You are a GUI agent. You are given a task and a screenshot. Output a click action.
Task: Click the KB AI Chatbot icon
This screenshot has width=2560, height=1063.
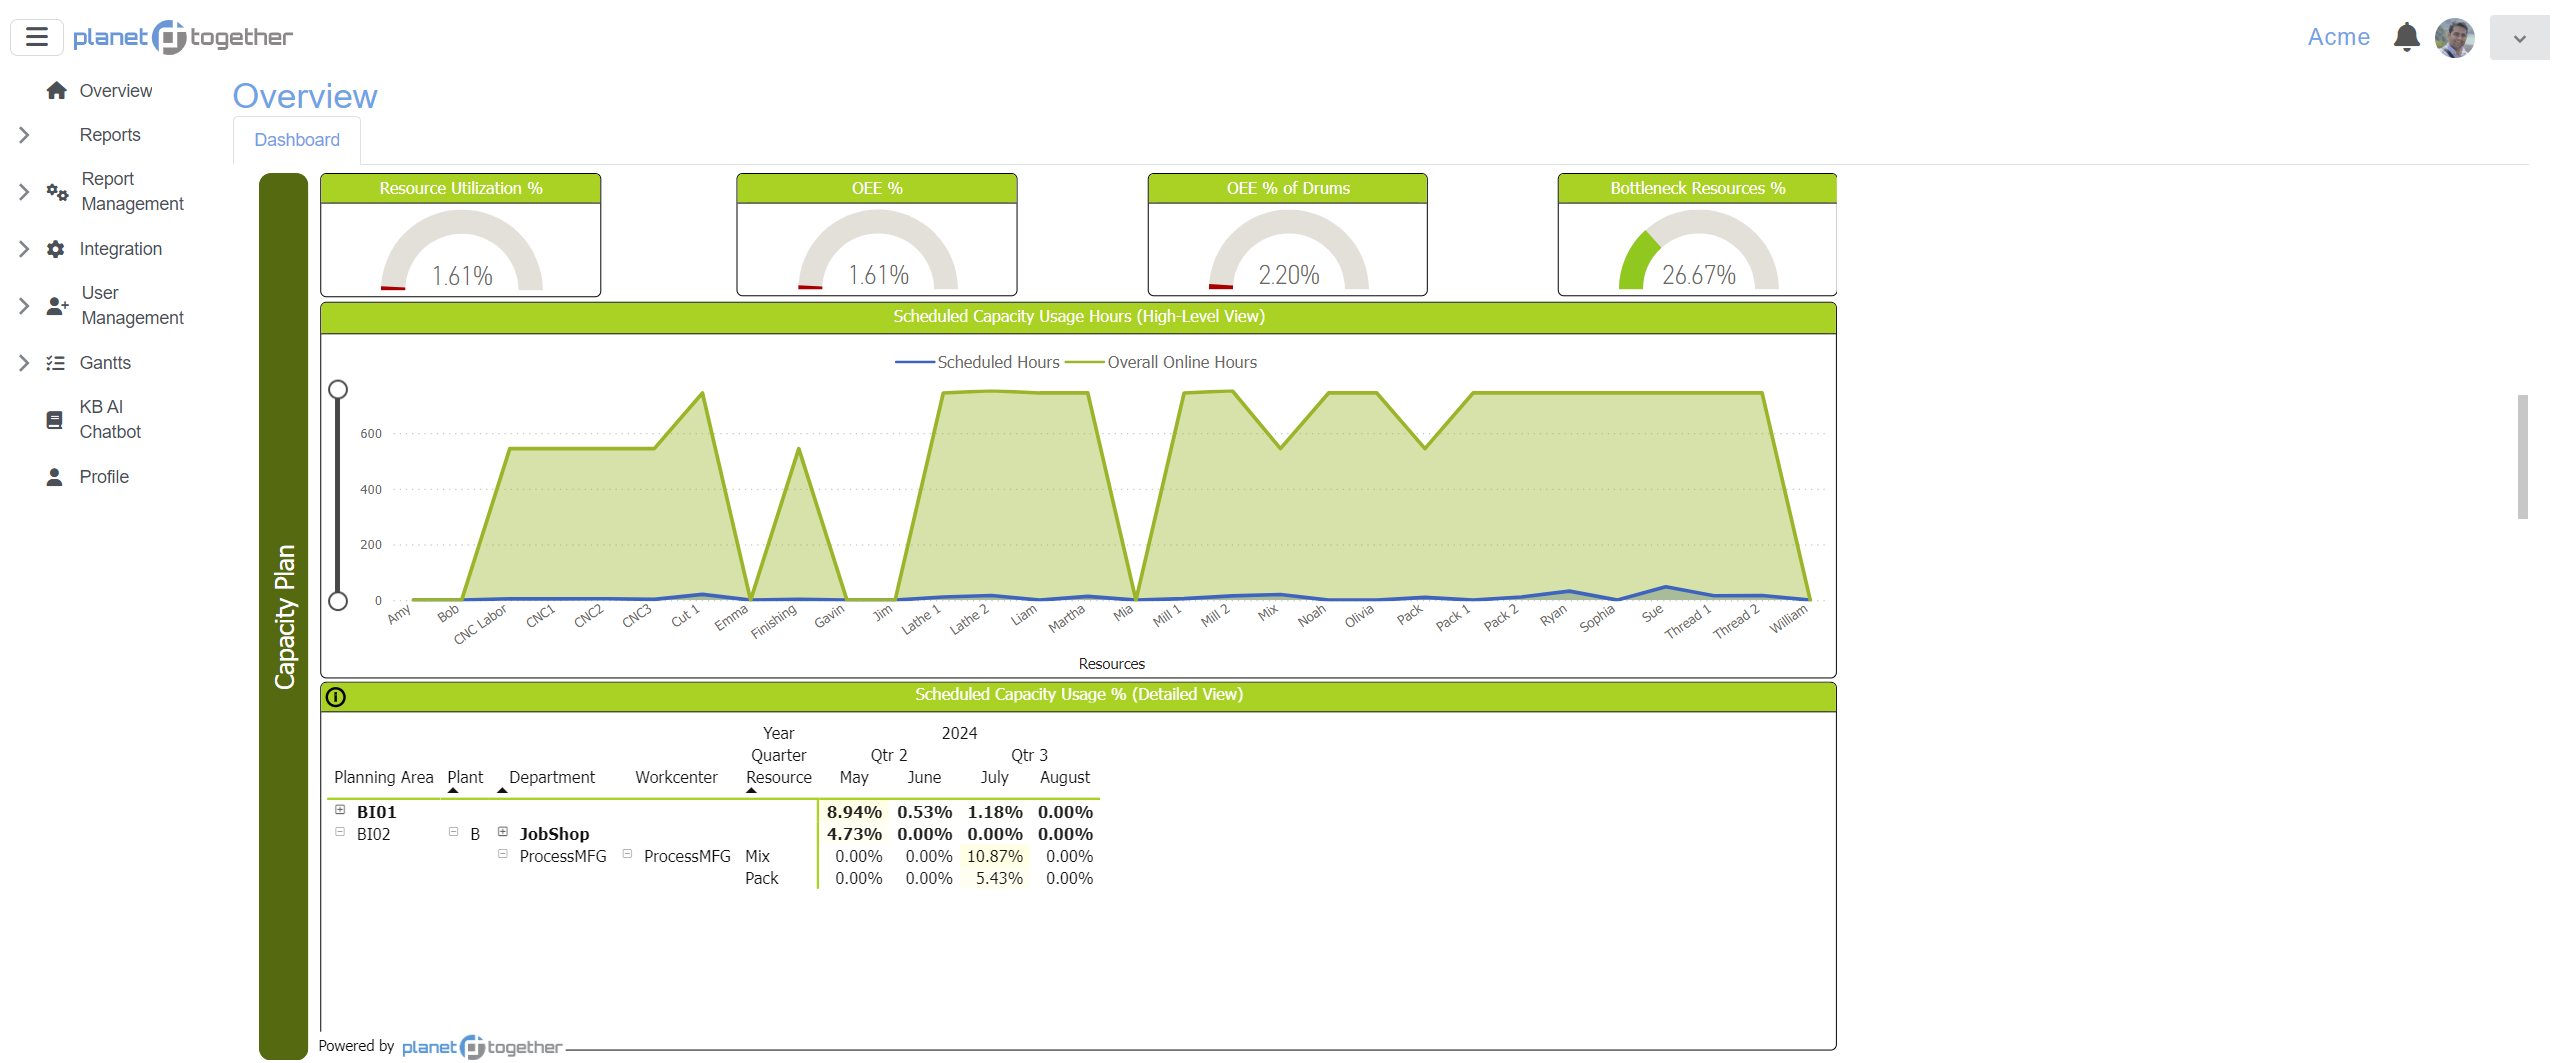coord(55,420)
